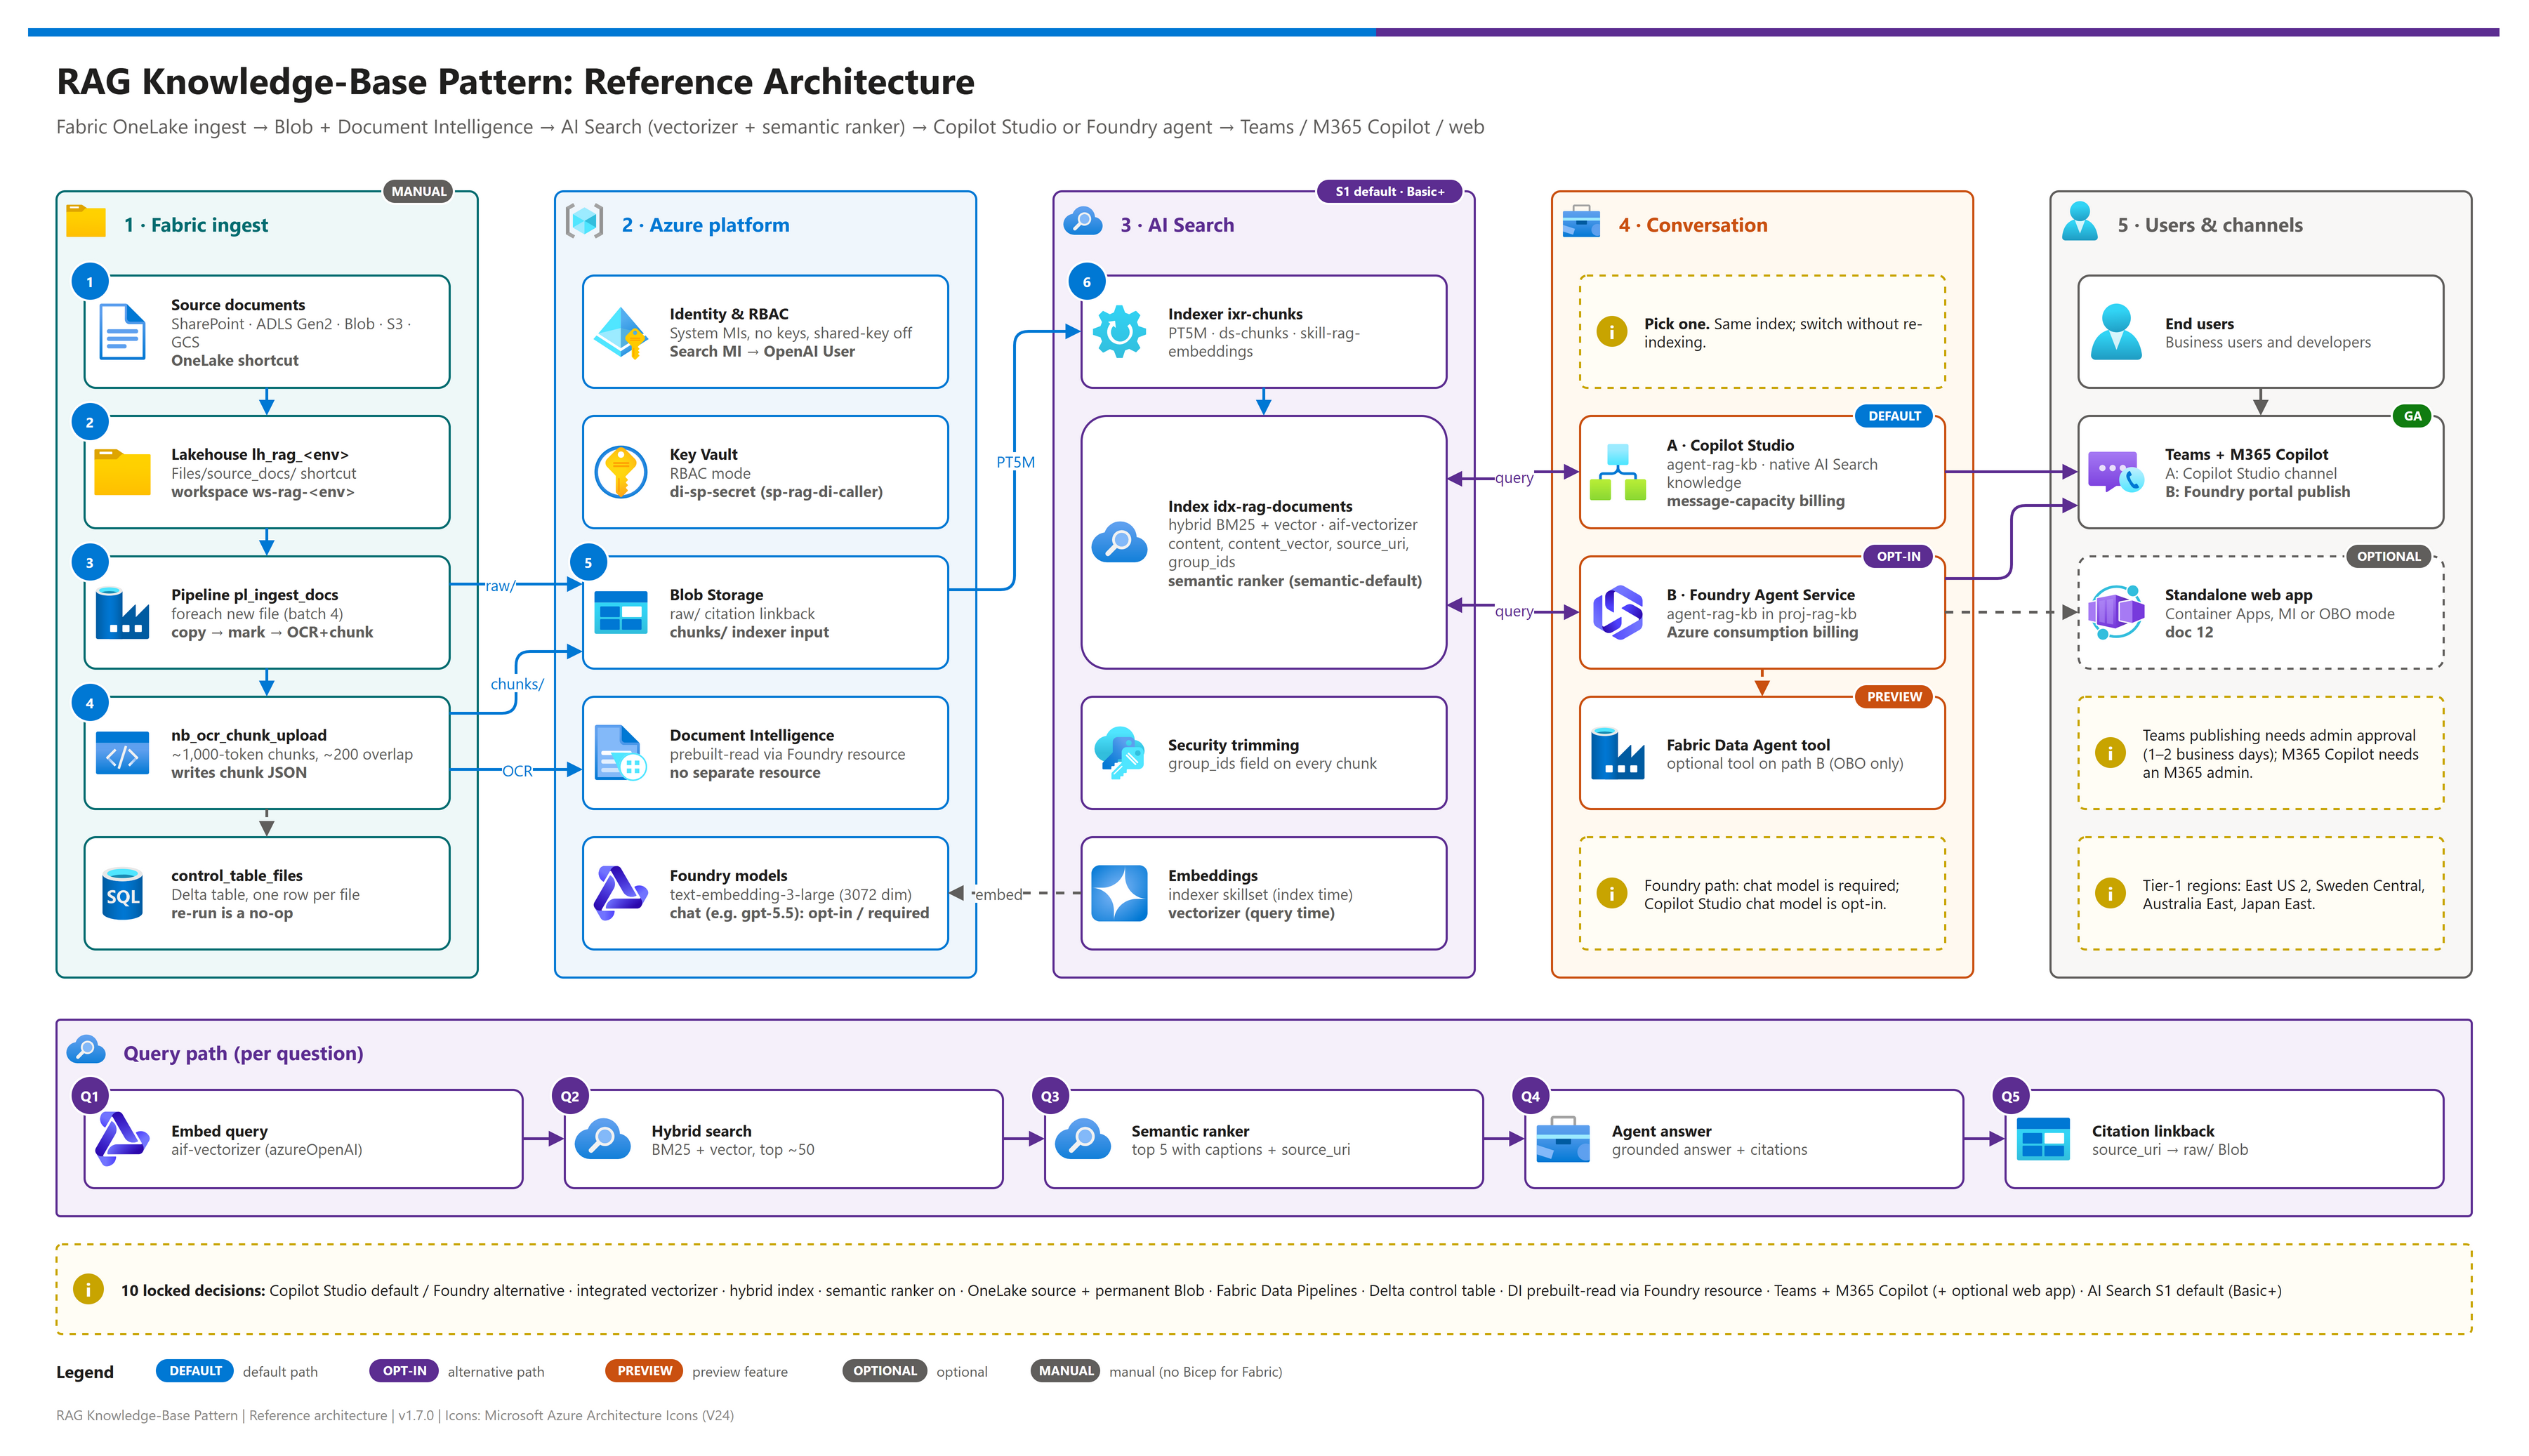Click the OPTIONAL badge on Standalone web app
The height and width of the screenshot is (1456, 2529).
(x=2389, y=556)
